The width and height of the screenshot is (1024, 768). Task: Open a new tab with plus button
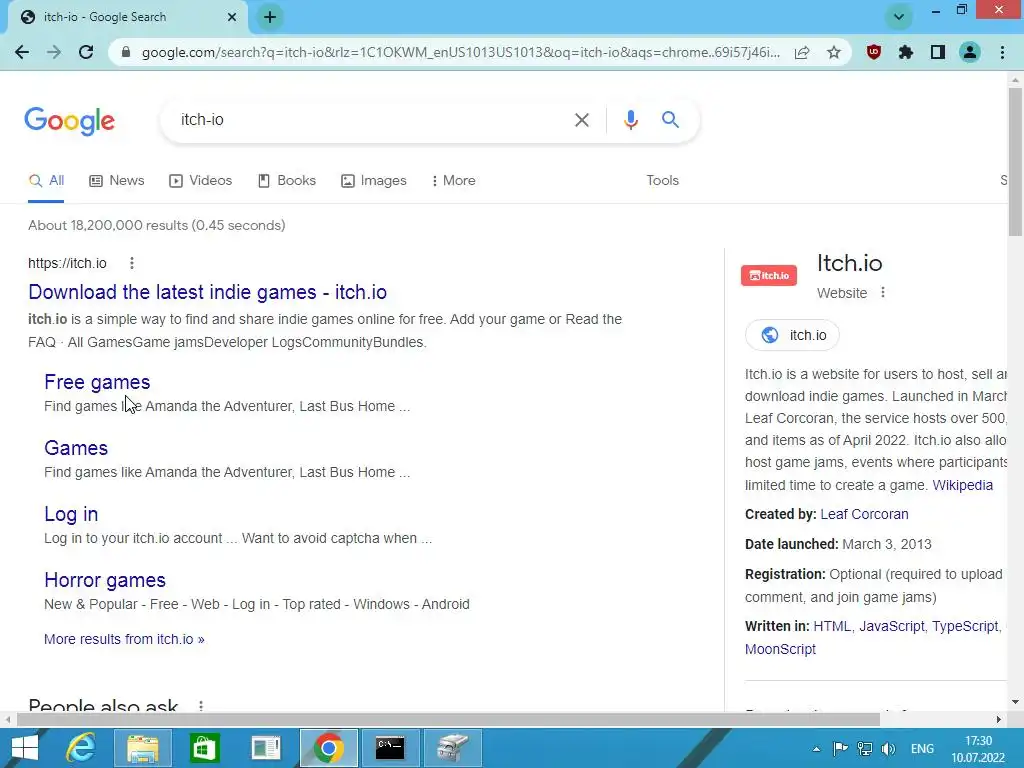(x=270, y=17)
